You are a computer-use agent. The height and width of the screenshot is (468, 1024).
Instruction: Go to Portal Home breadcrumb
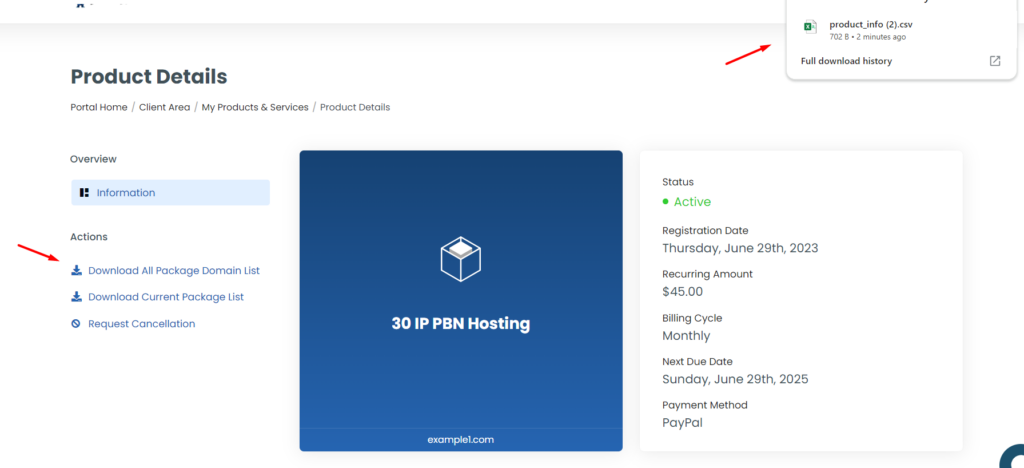point(99,107)
